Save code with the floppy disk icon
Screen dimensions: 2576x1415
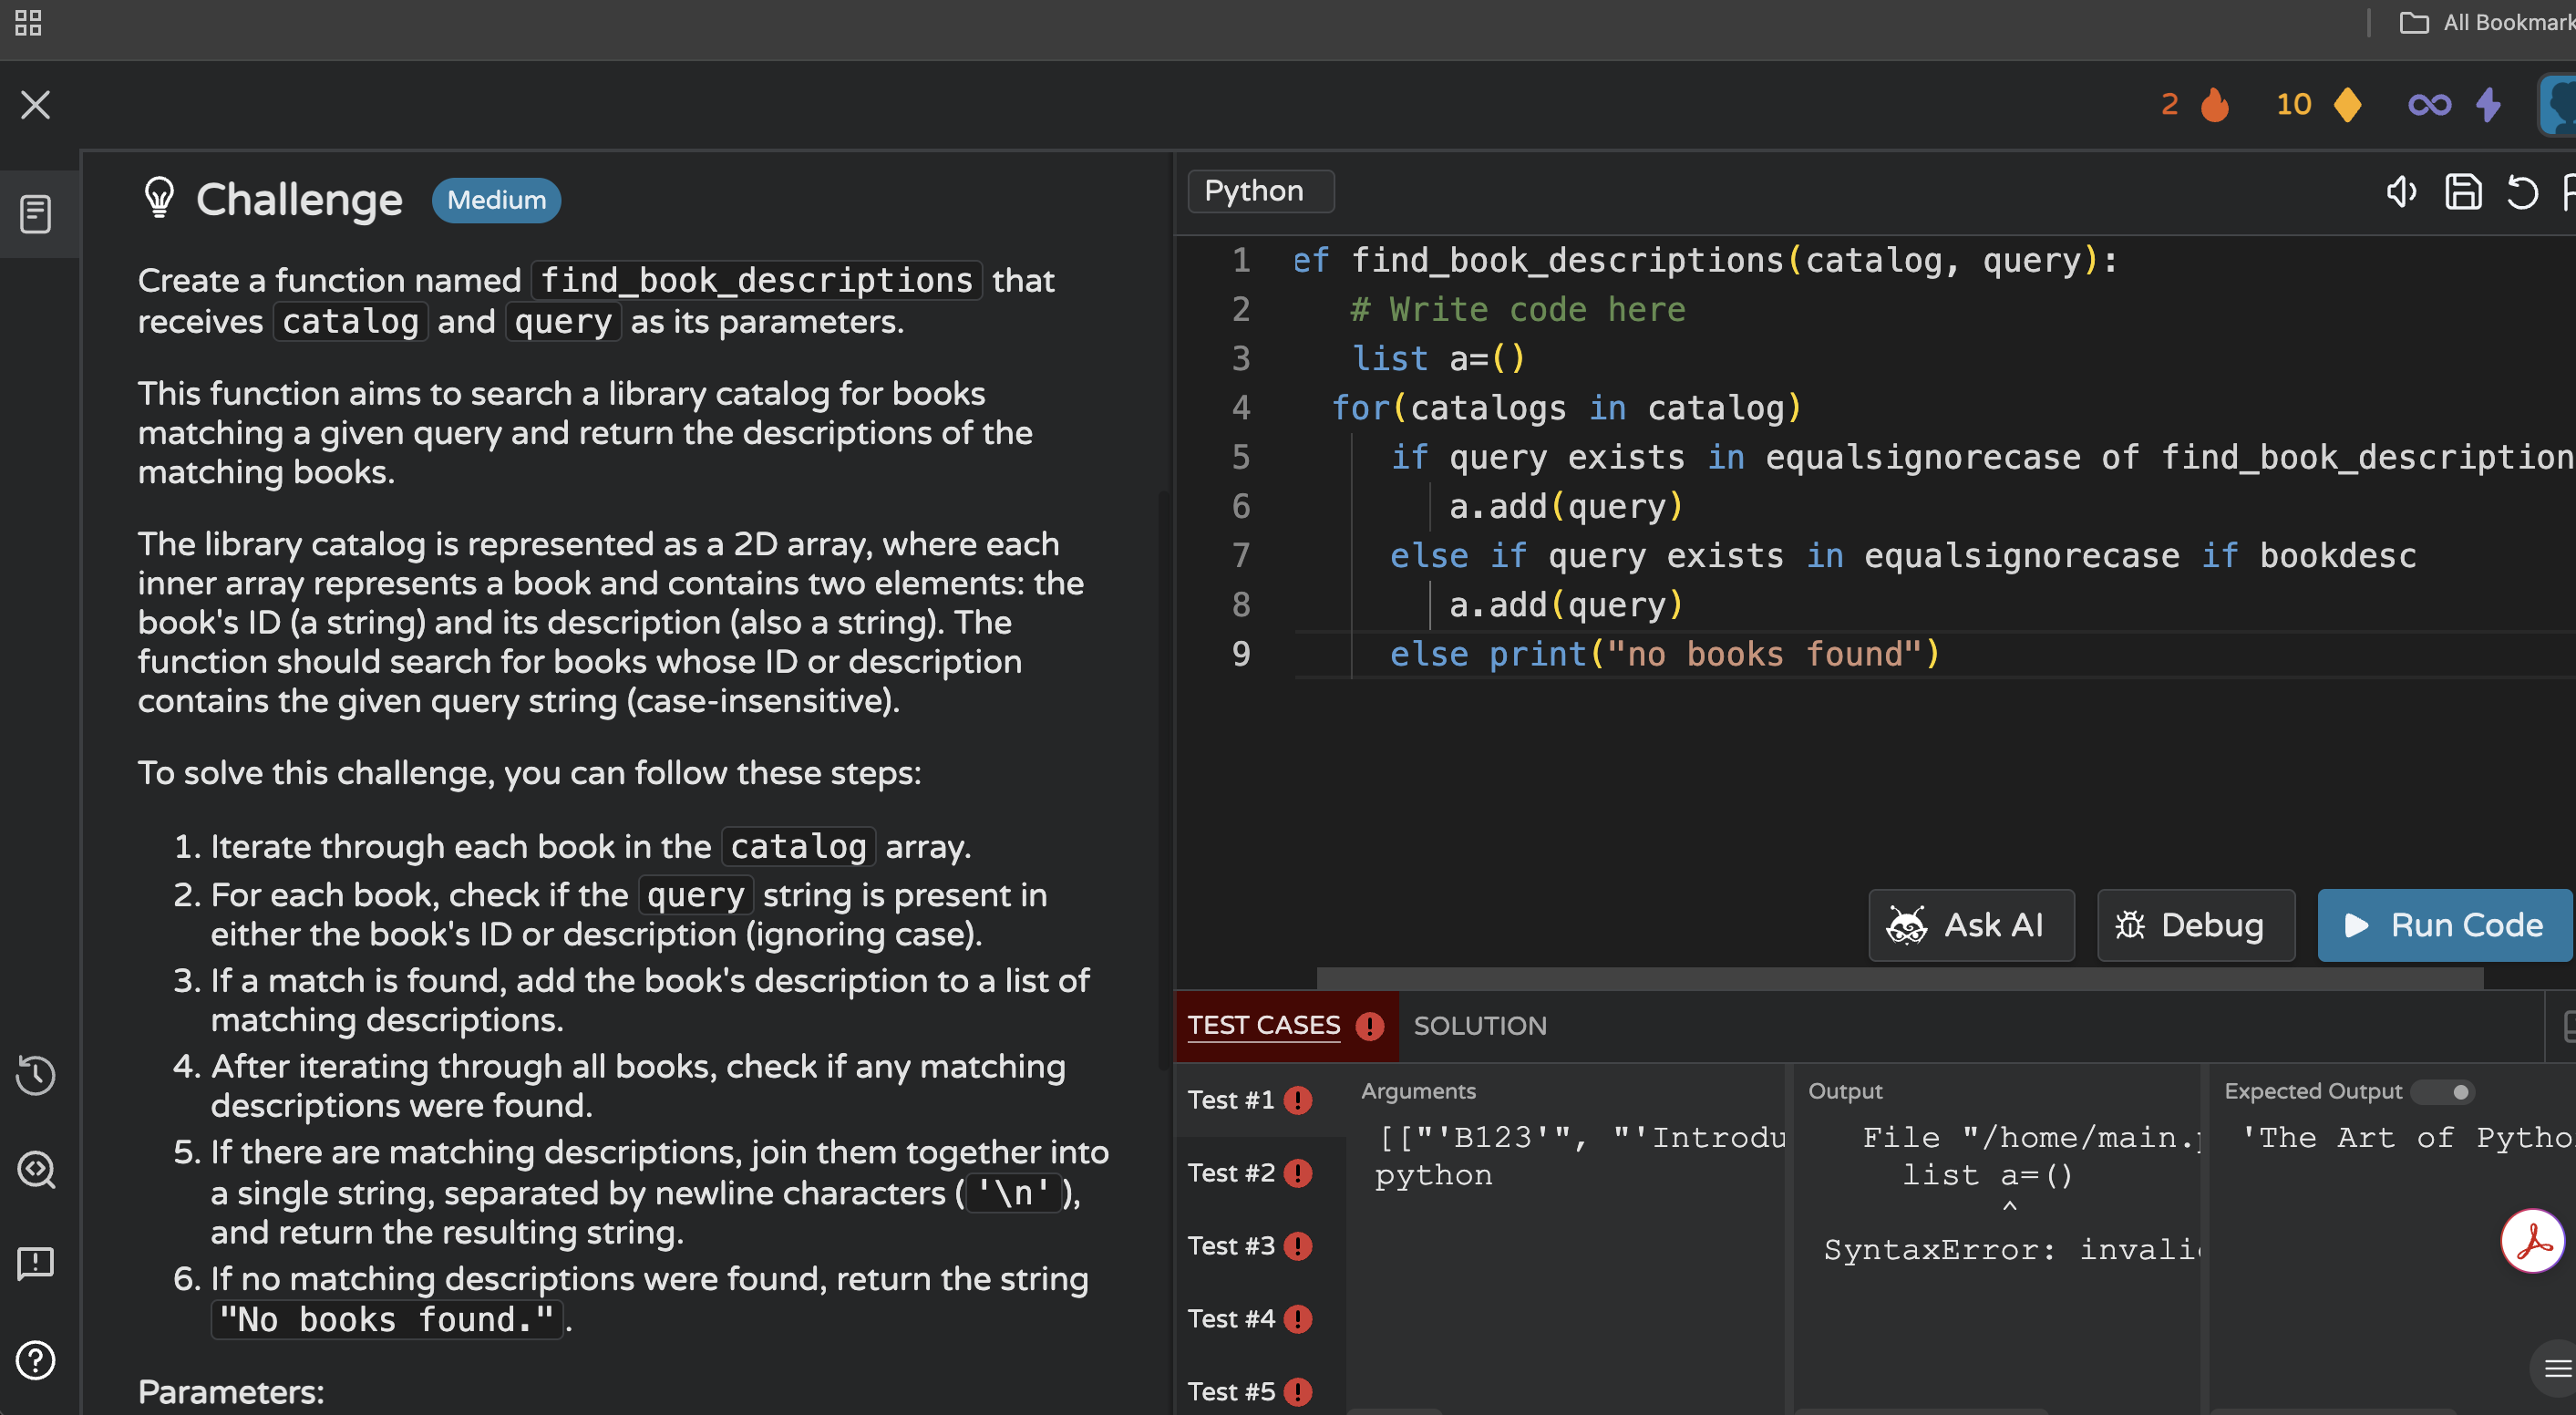[x=2463, y=191]
